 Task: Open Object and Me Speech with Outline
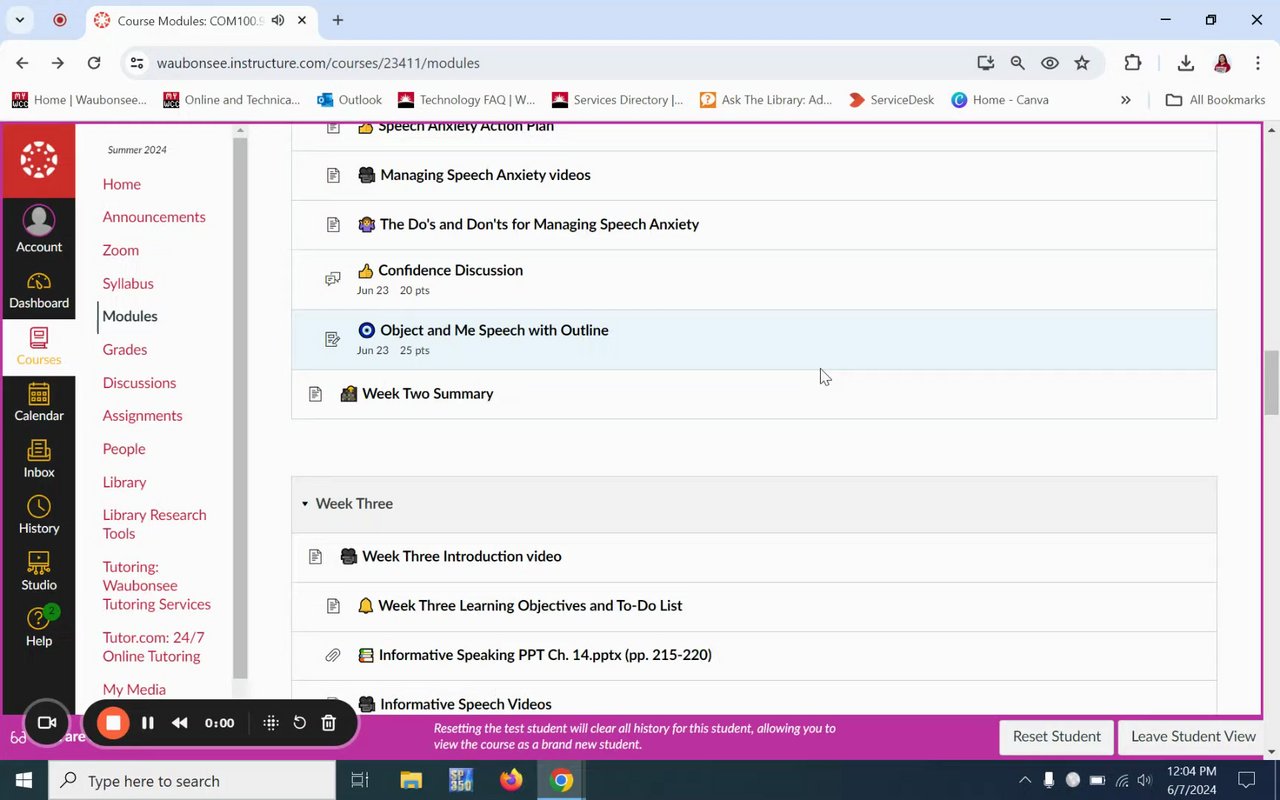[494, 330]
